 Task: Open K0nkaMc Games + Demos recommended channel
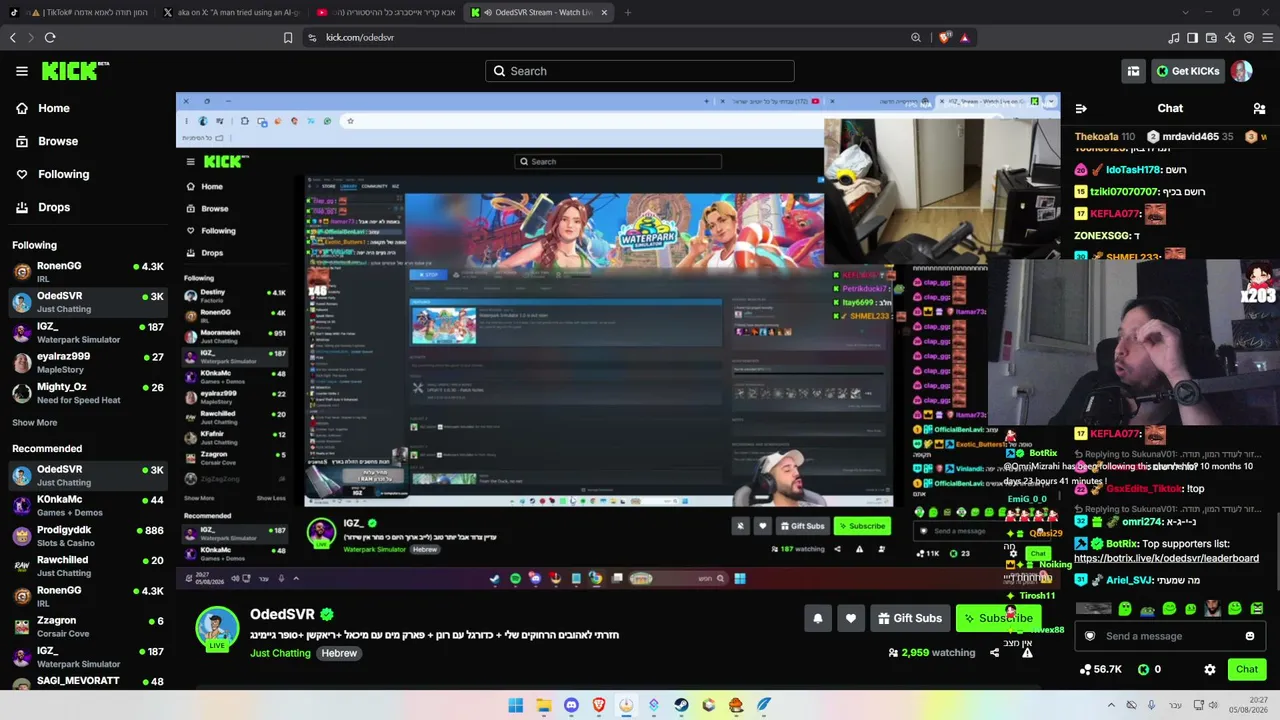coord(88,506)
